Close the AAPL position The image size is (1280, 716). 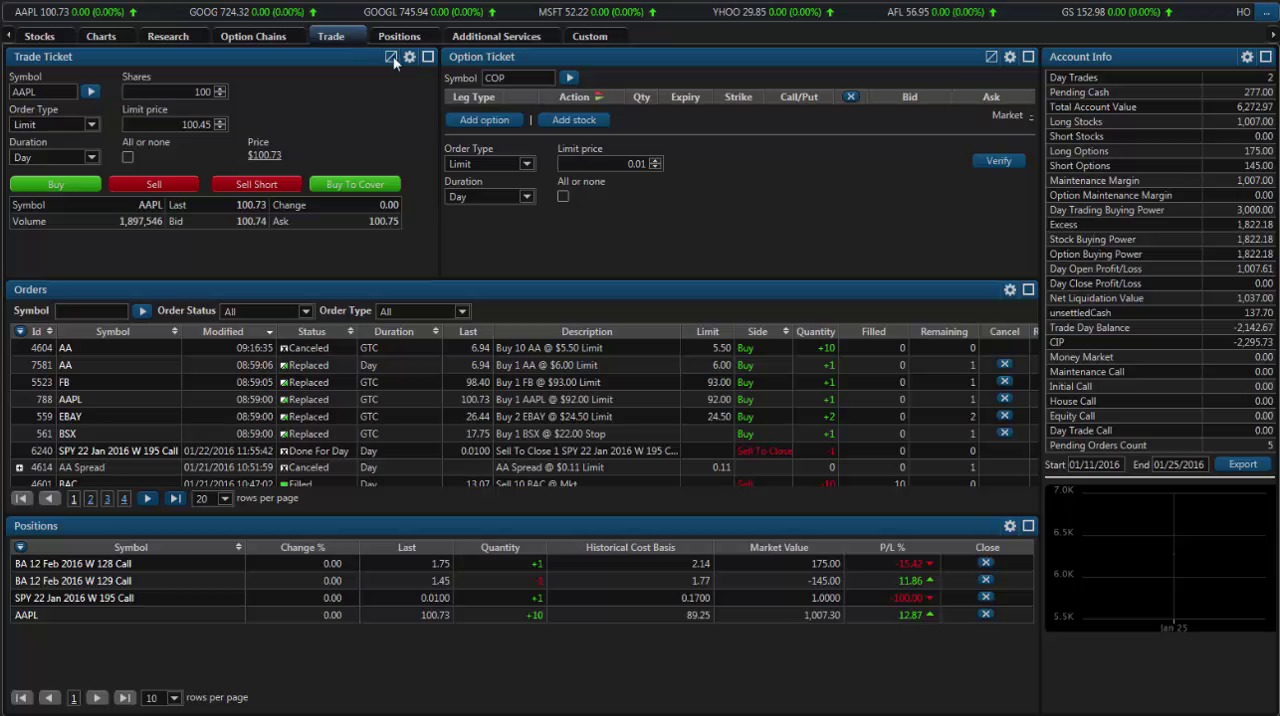(x=985, y=615)
